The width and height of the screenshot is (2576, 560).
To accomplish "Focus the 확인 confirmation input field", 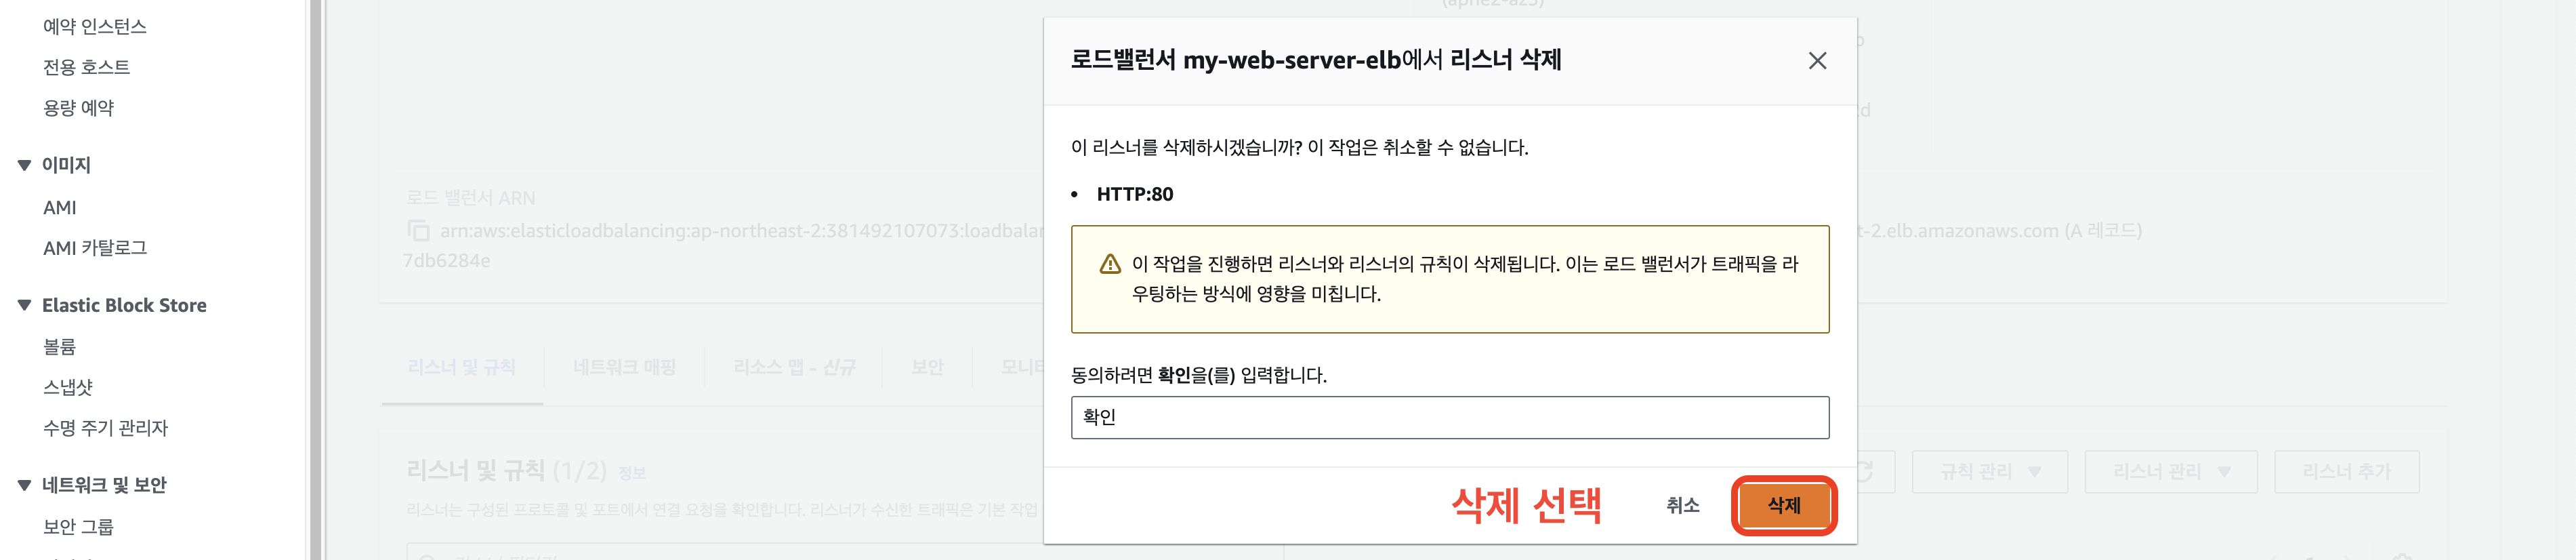I will point(1449,417).
